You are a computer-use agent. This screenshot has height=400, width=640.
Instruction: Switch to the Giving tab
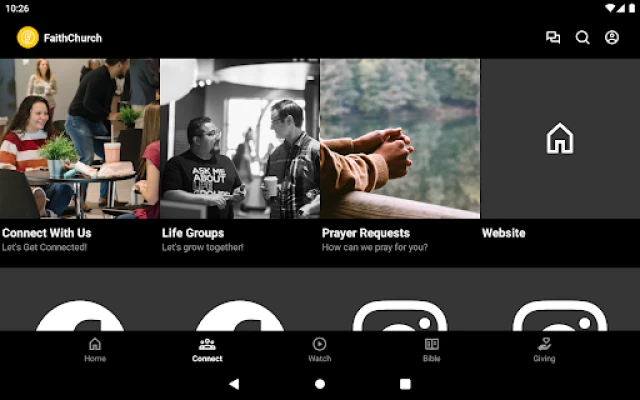[543, 349]
